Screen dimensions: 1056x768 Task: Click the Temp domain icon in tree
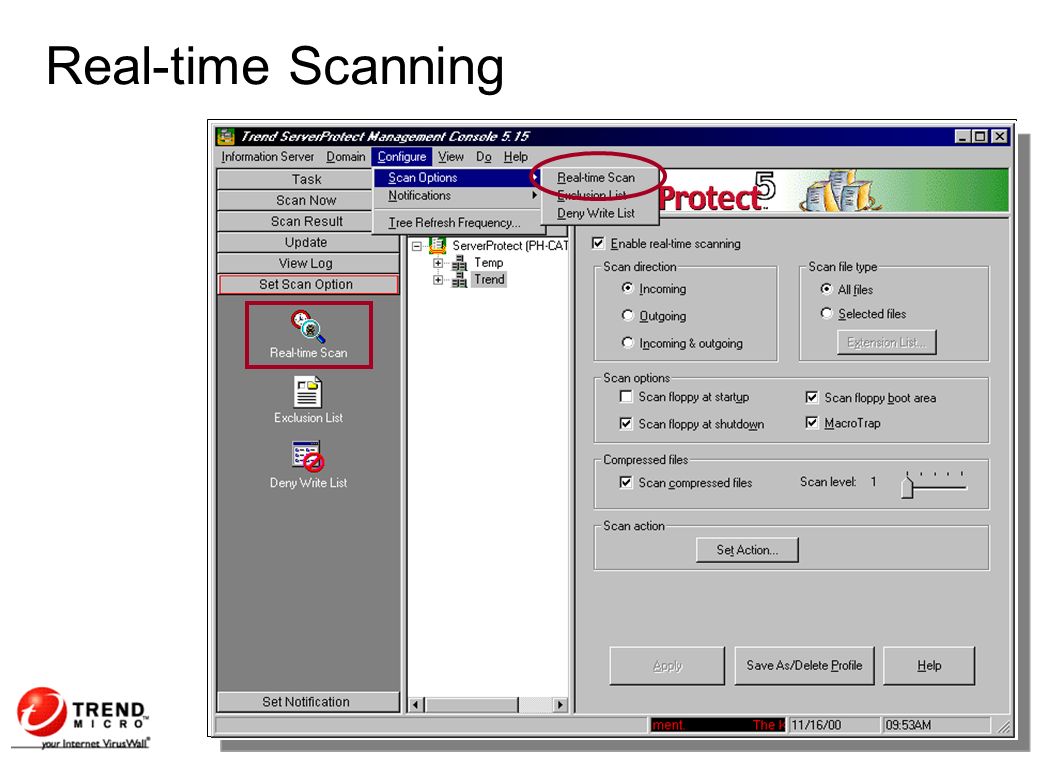459,263
